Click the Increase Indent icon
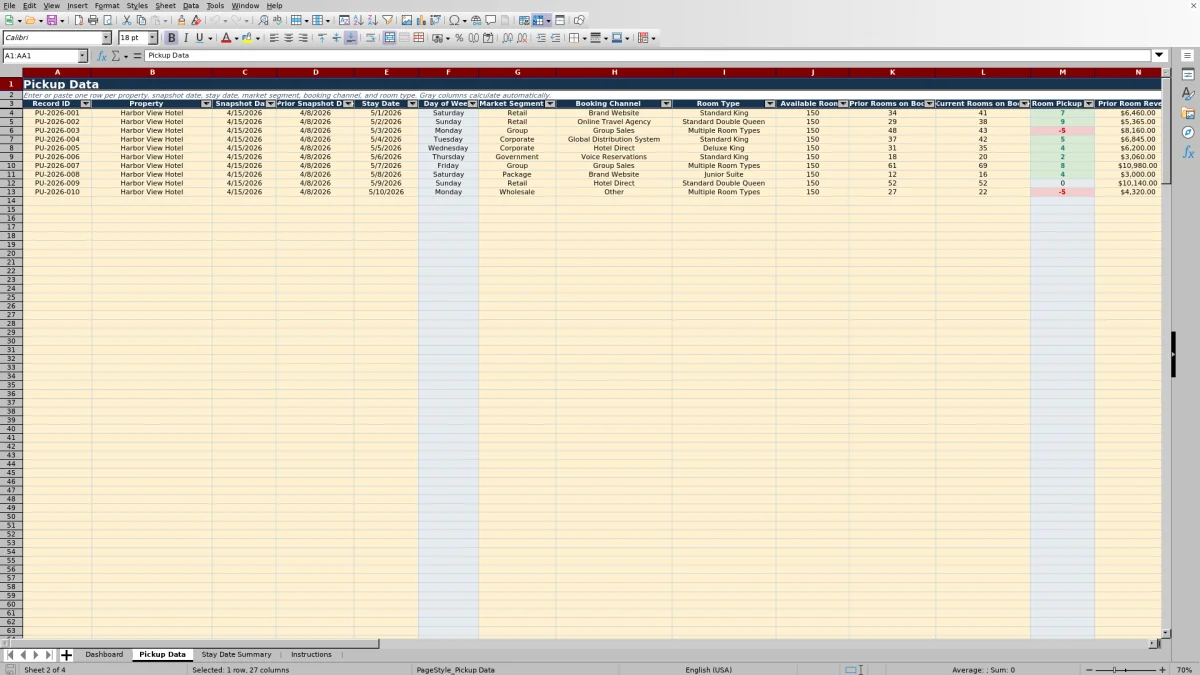 click(540, 38)
